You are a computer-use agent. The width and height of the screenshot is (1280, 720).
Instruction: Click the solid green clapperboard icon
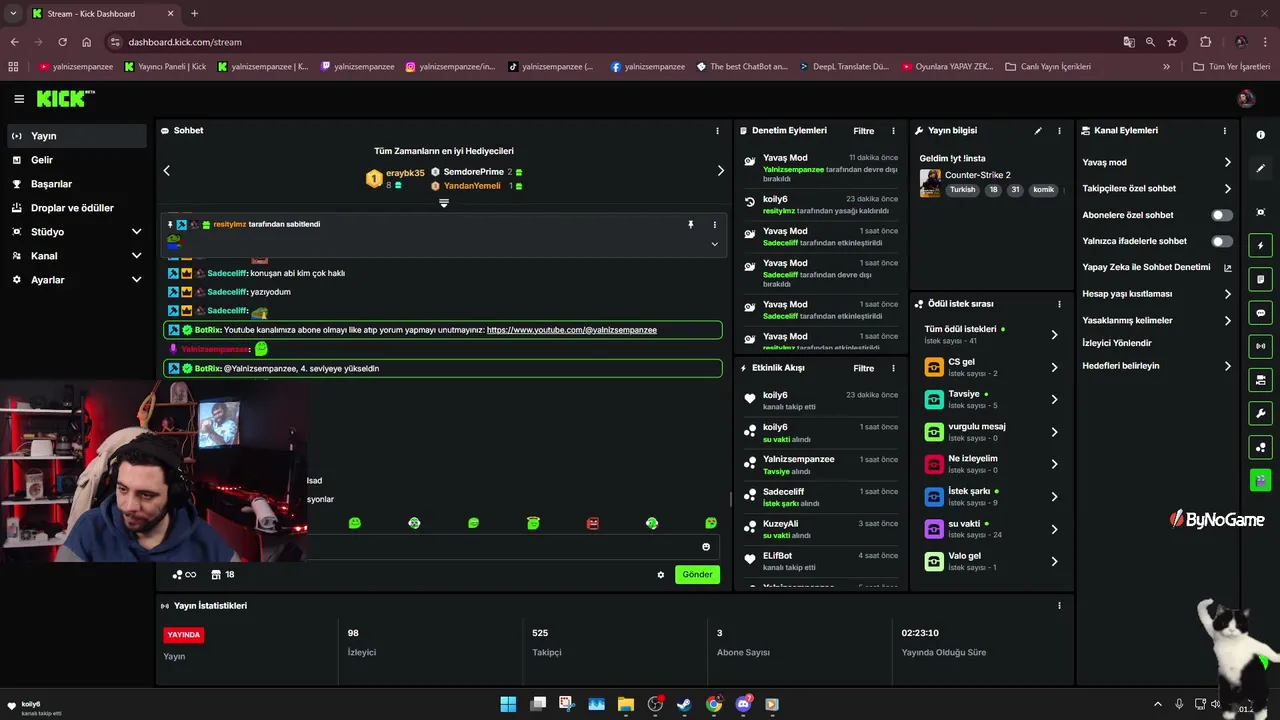(1260, 480)
